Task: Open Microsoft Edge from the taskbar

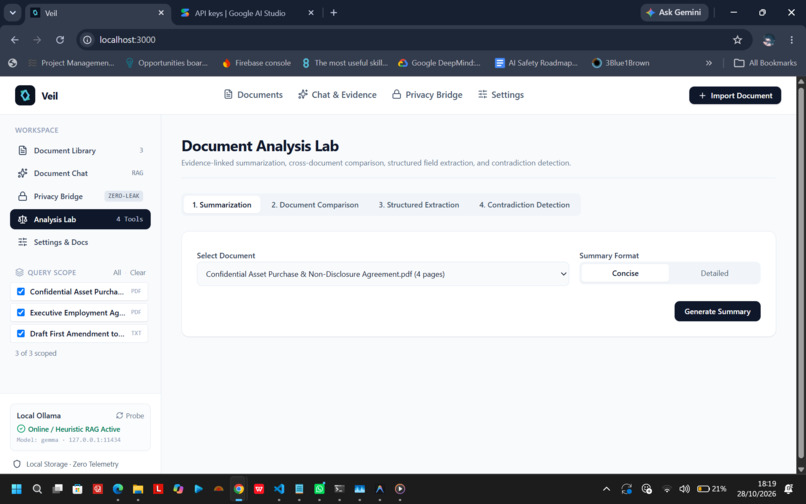Action: (118, 489)
